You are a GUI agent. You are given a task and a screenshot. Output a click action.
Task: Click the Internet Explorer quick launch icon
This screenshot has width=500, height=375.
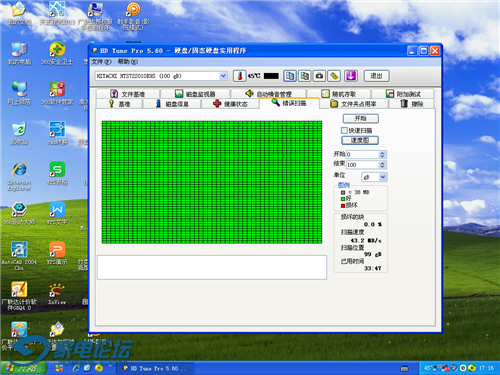coord(77,368)
